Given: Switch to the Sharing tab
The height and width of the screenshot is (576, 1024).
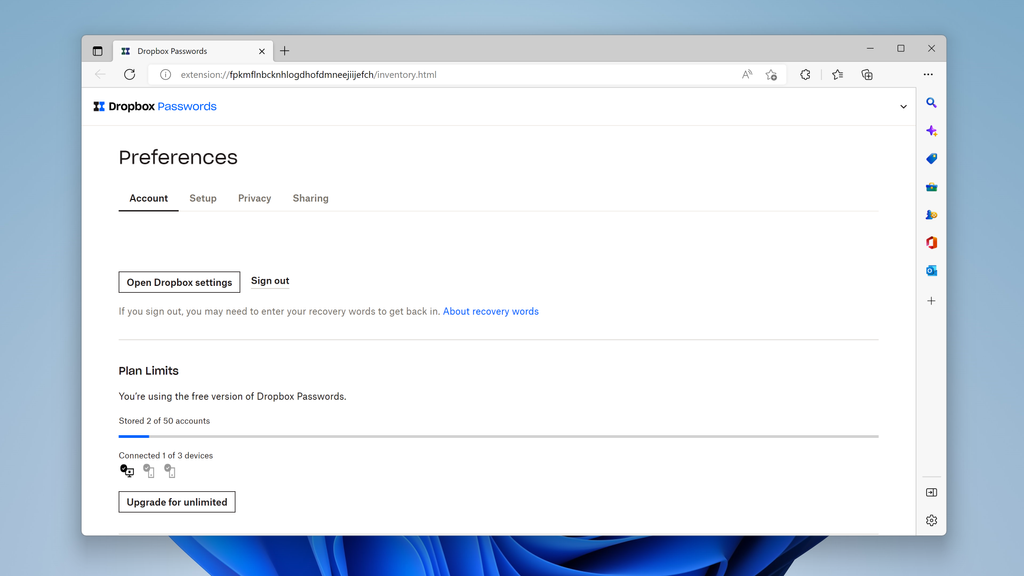Looking at the screenshot, I should click(310, 198).
